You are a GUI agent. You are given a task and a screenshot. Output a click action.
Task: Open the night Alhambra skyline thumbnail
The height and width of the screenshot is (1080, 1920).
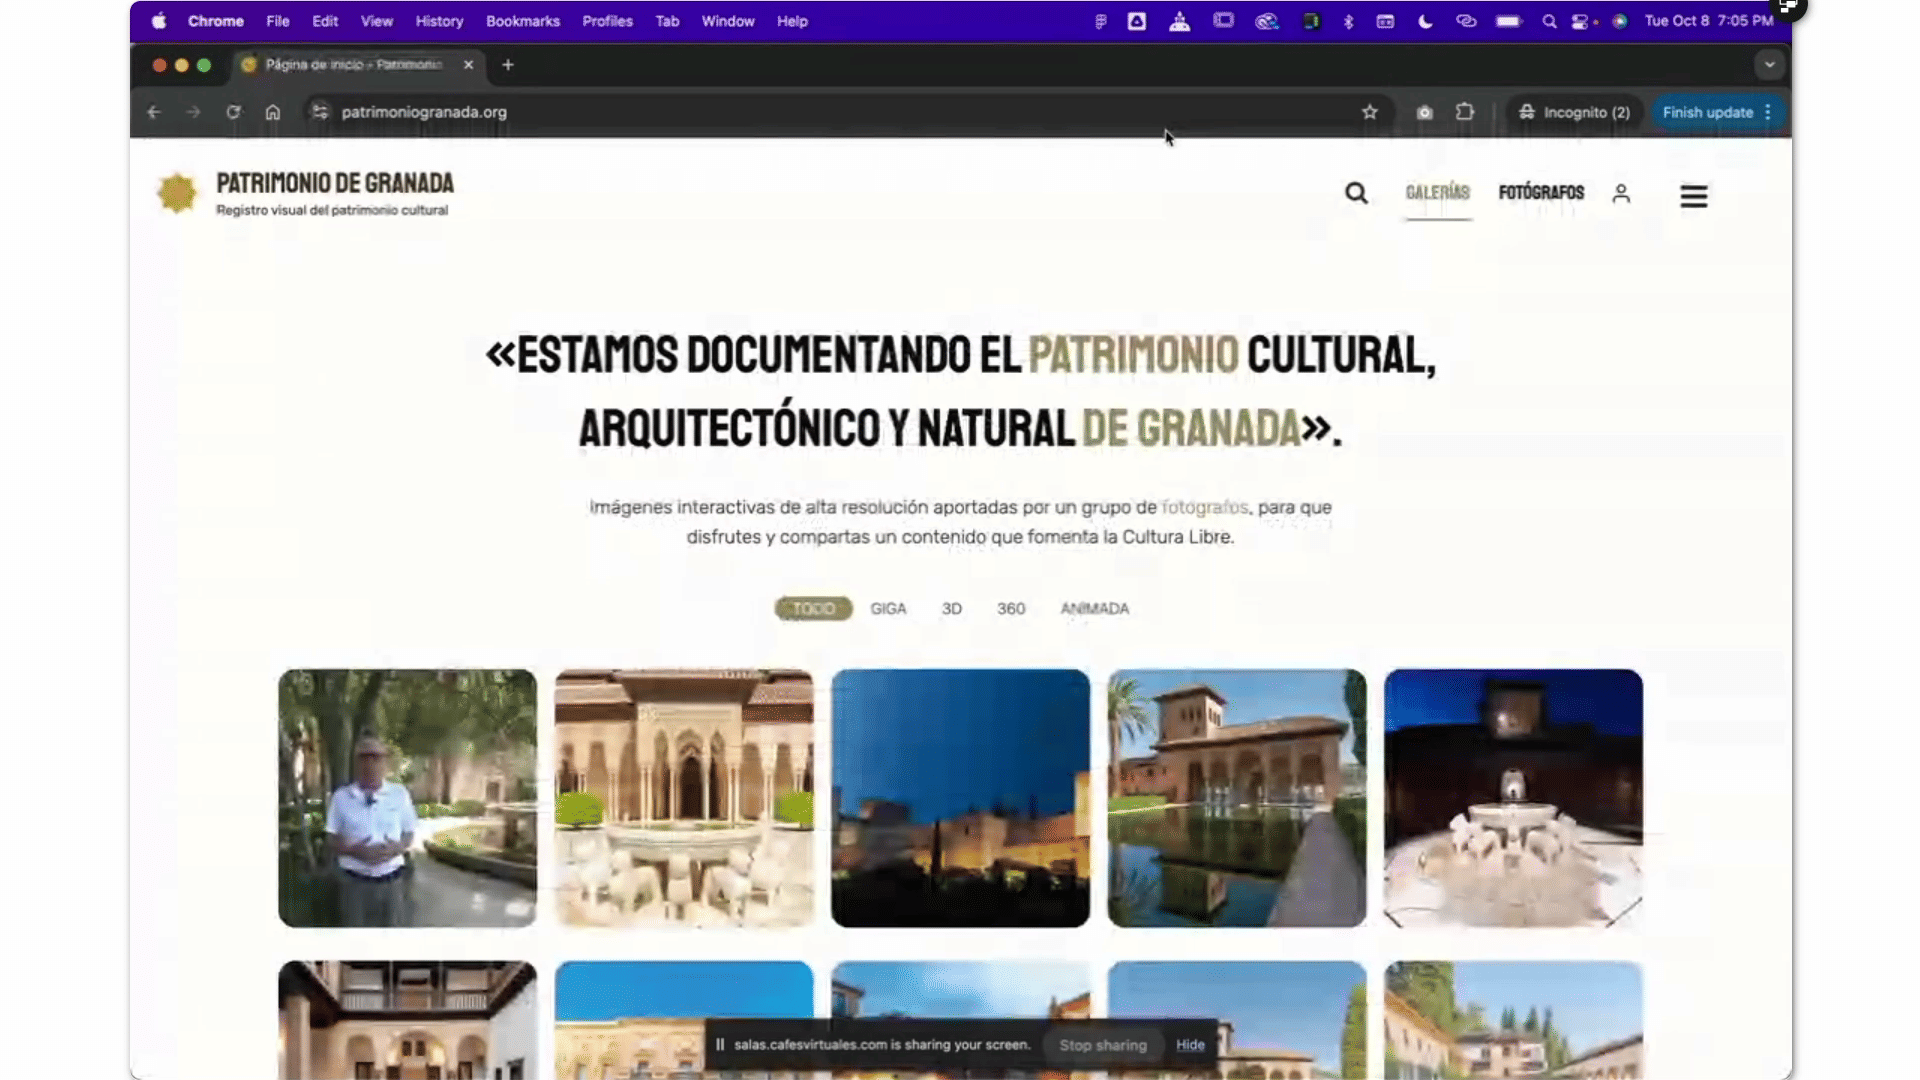pyautogui.click(x=960, y=798)
